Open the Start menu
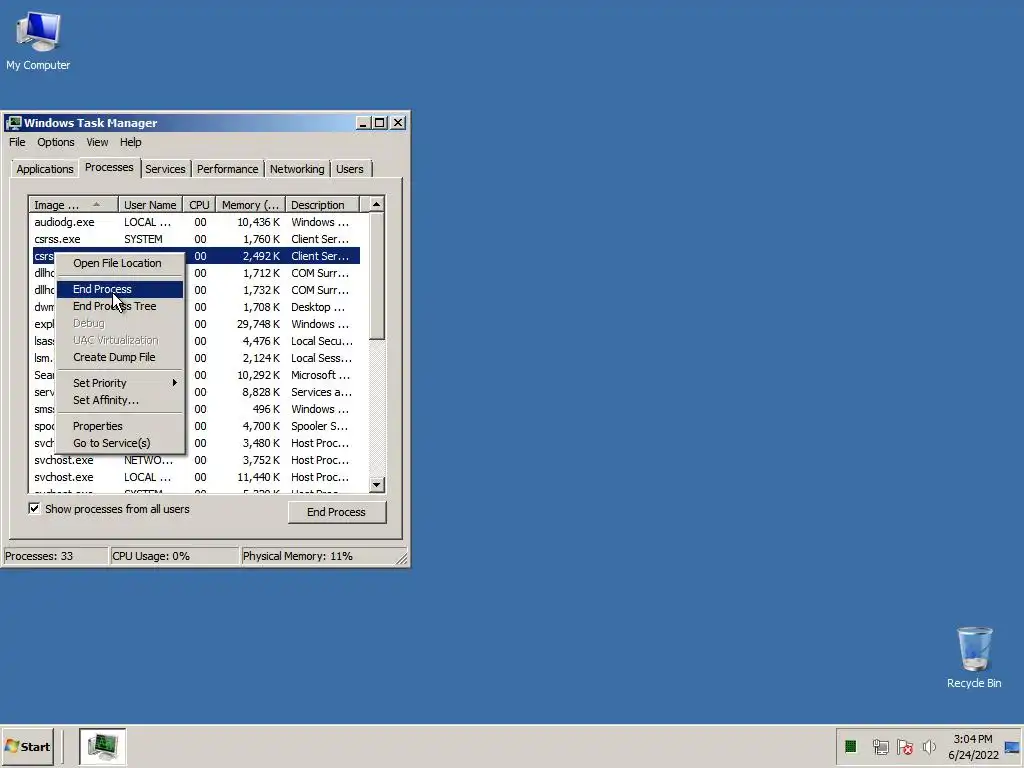 [x=27, y=746]
